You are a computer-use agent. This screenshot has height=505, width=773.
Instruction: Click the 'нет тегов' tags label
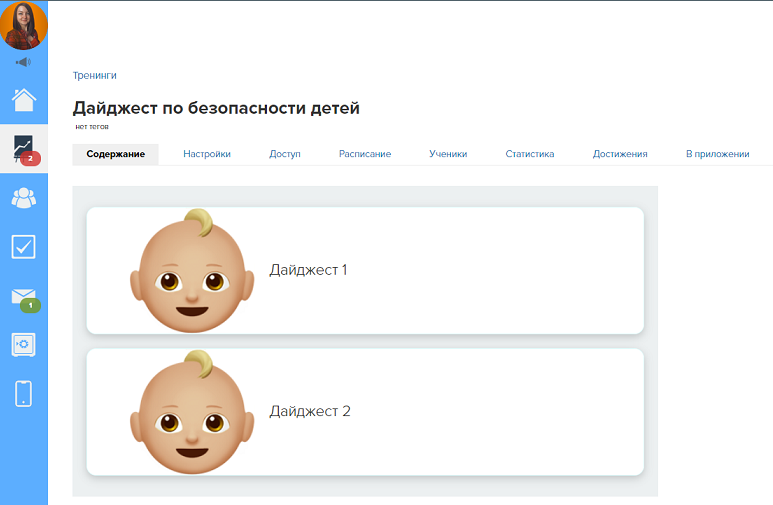(92, 127)
